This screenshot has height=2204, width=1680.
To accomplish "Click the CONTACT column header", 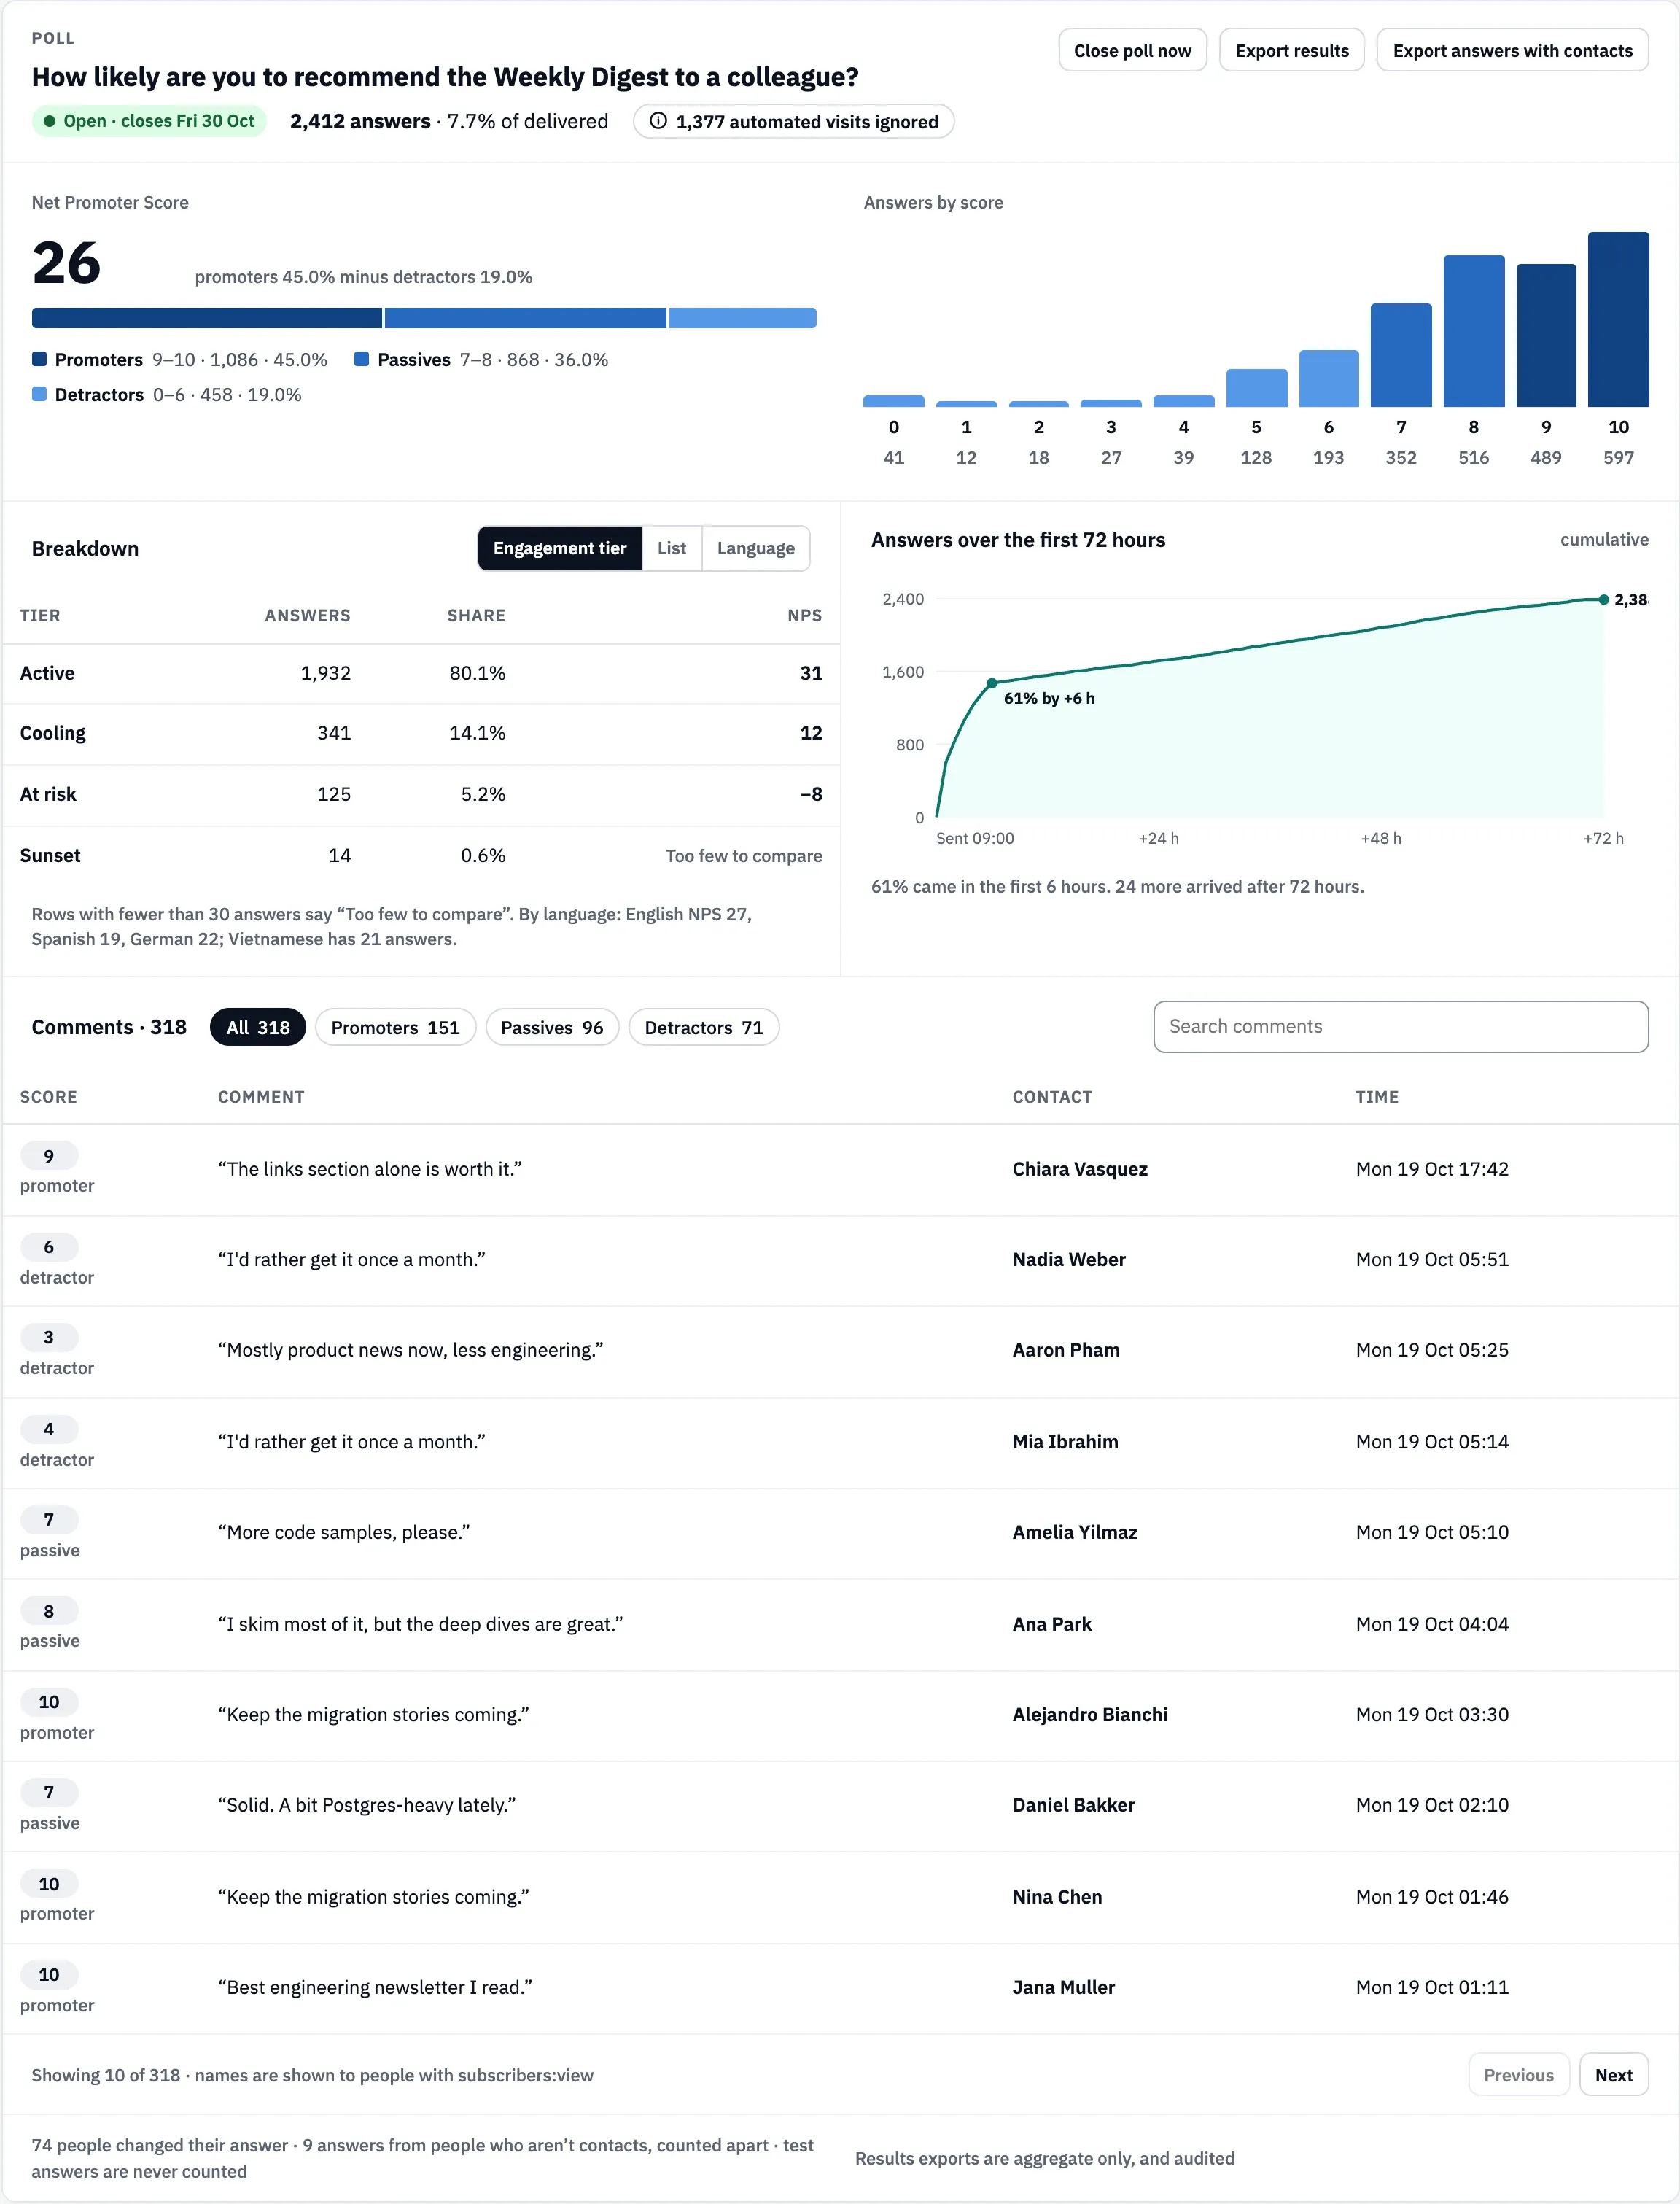I will click(x=1052, y=1096).
